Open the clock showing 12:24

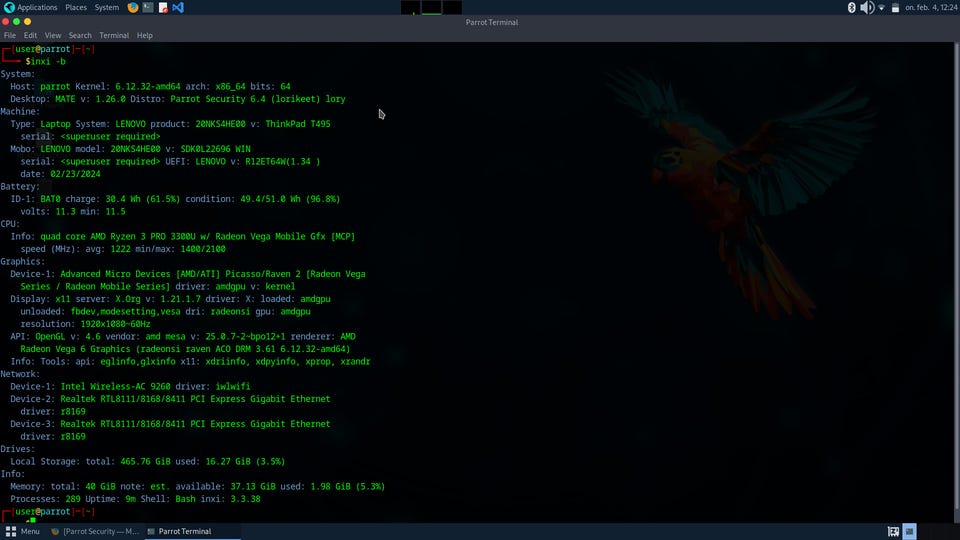pos(930,7)
